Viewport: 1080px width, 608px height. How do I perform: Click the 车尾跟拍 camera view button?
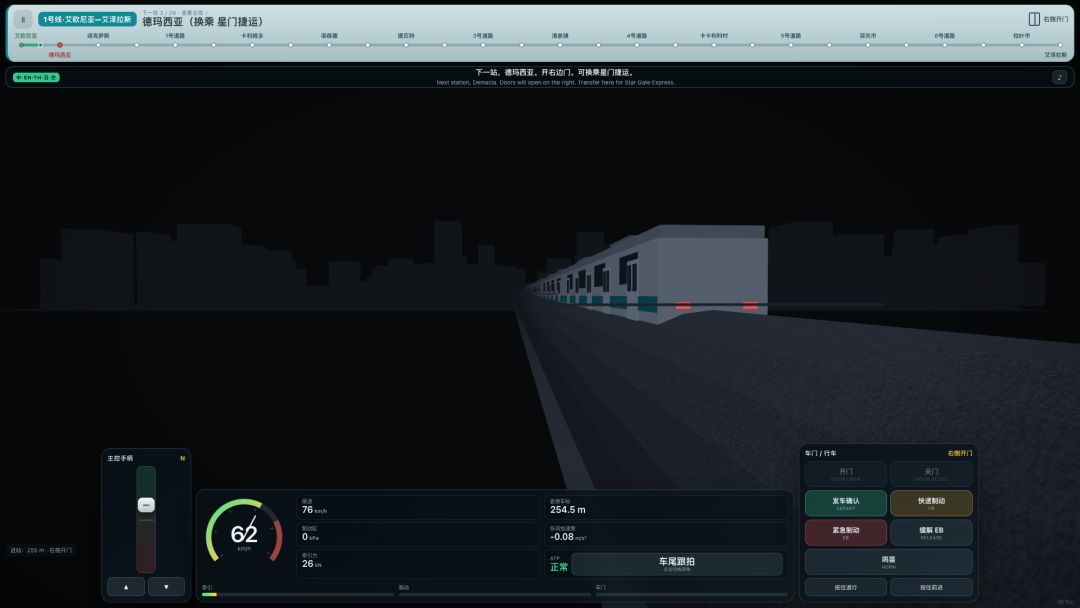[x=676, y=564]
